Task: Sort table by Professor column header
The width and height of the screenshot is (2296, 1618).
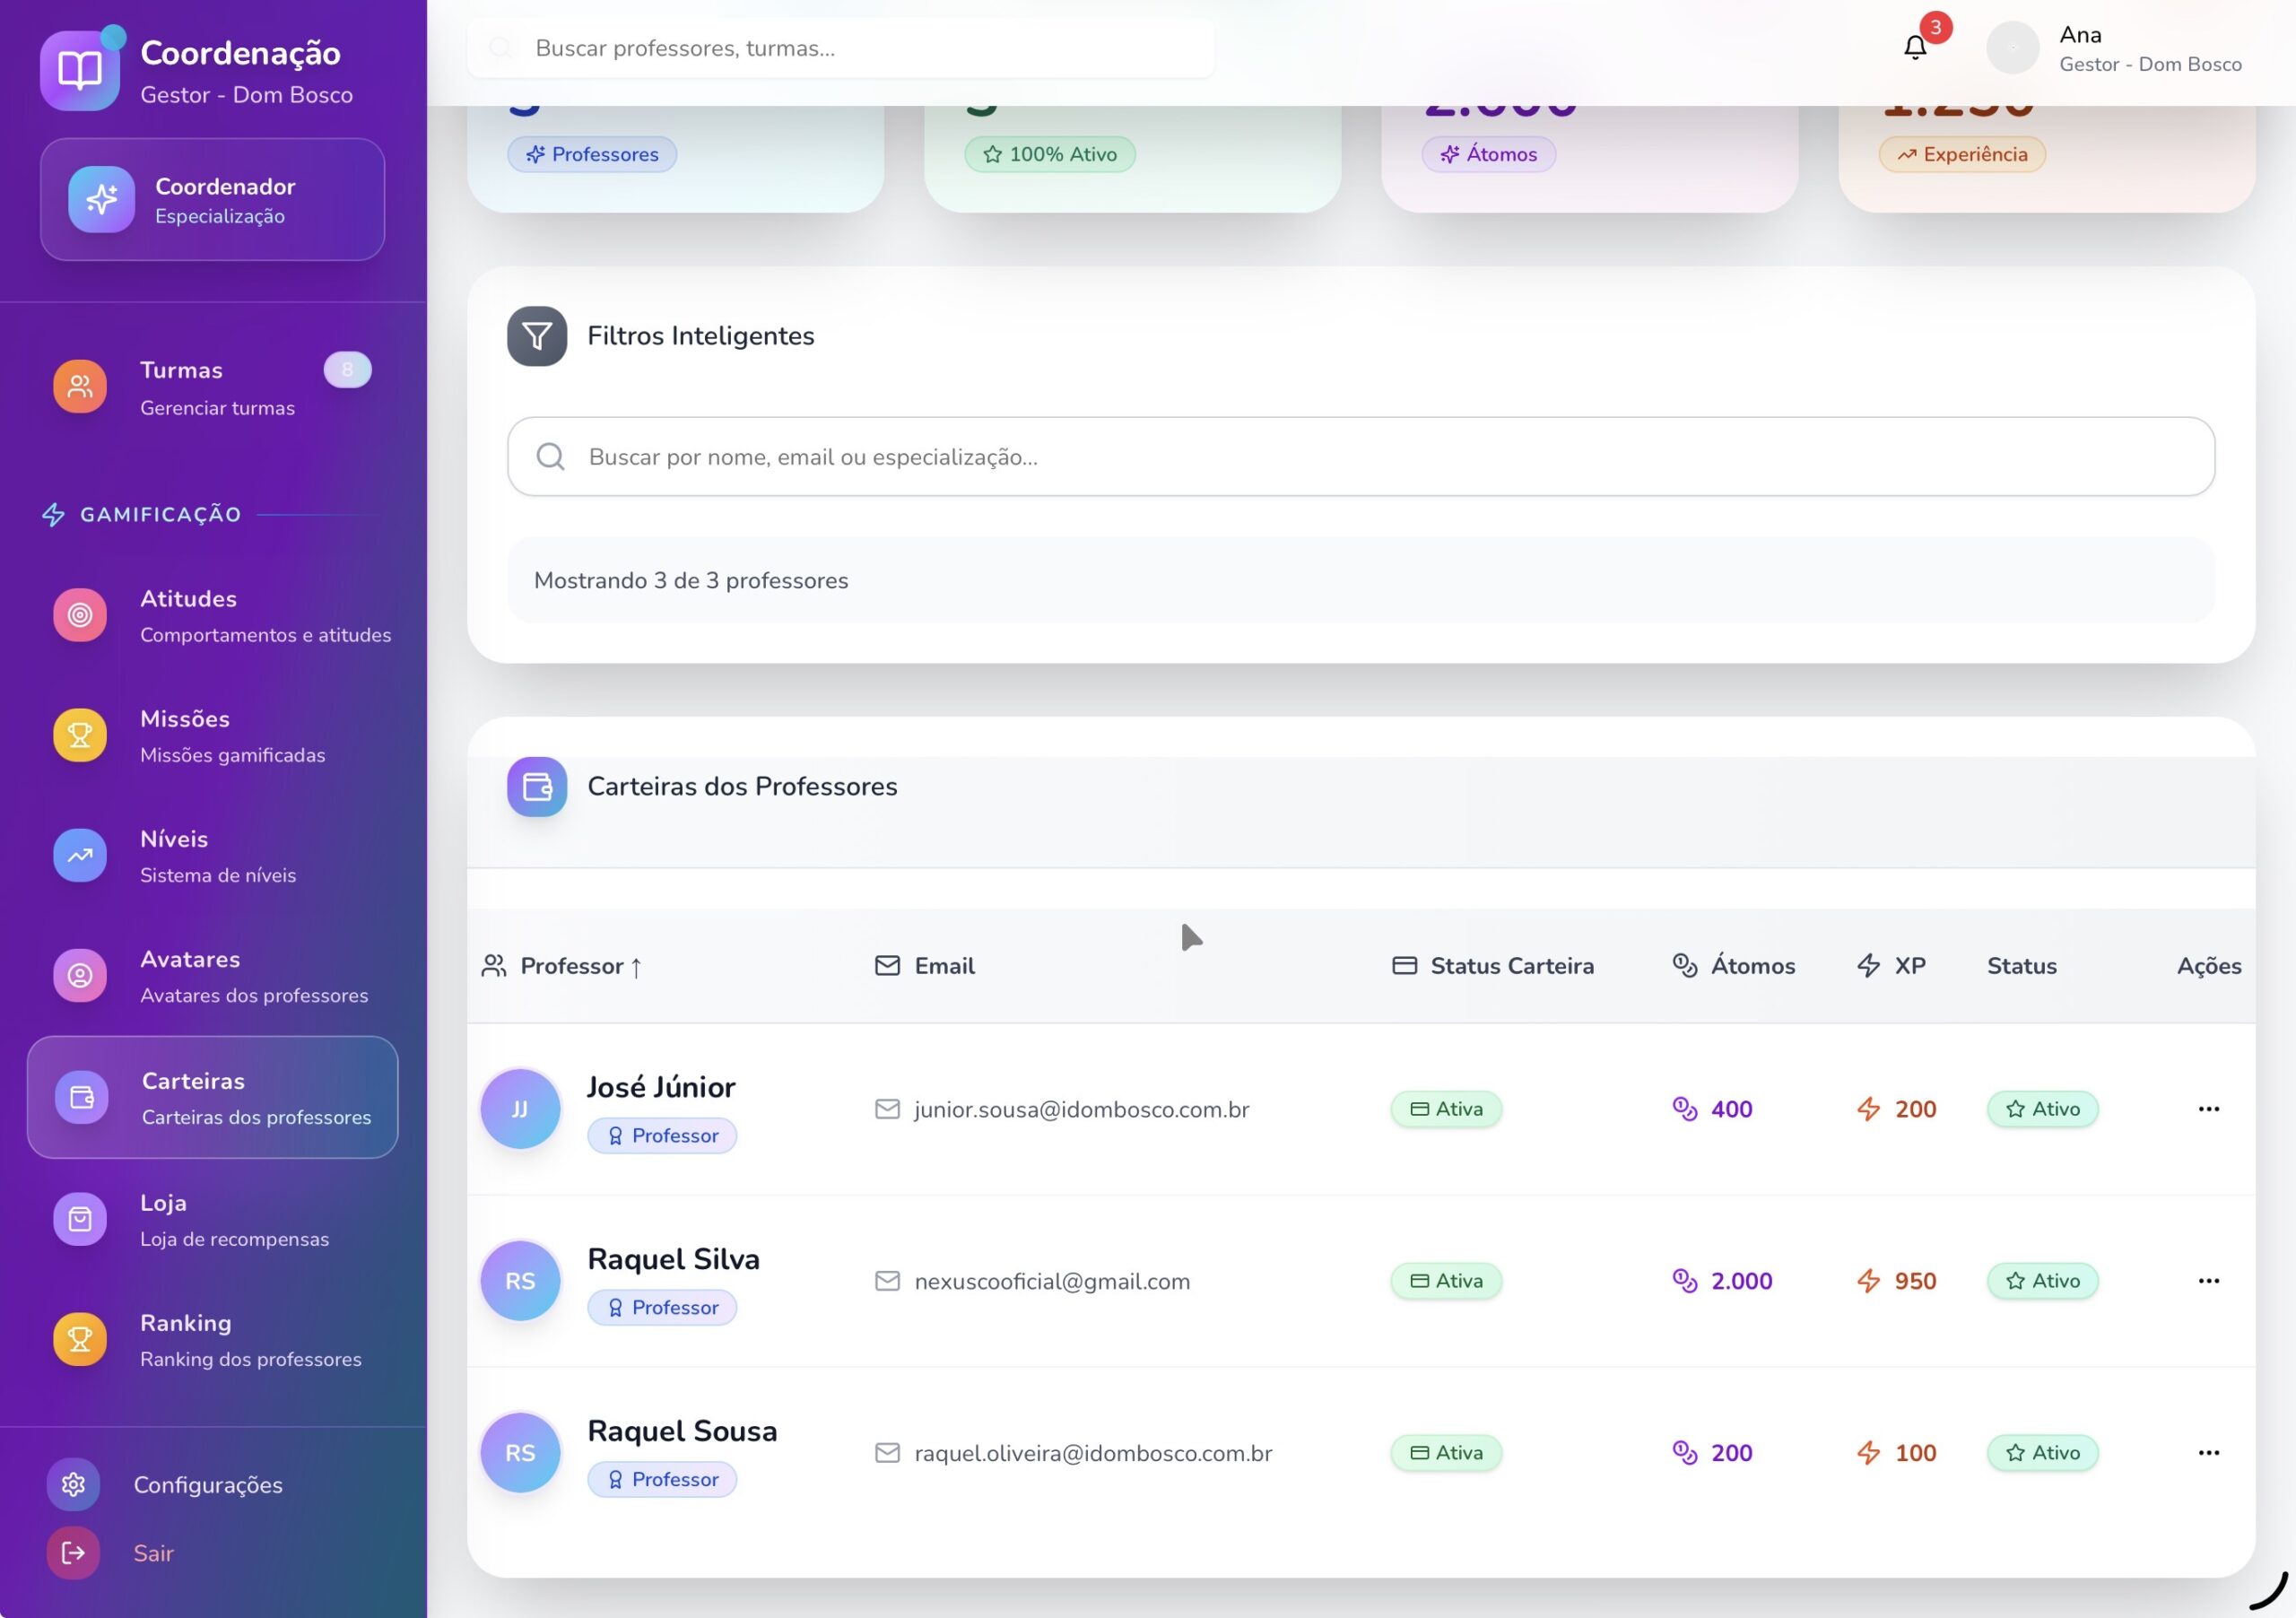Action: tap(572, 966)
